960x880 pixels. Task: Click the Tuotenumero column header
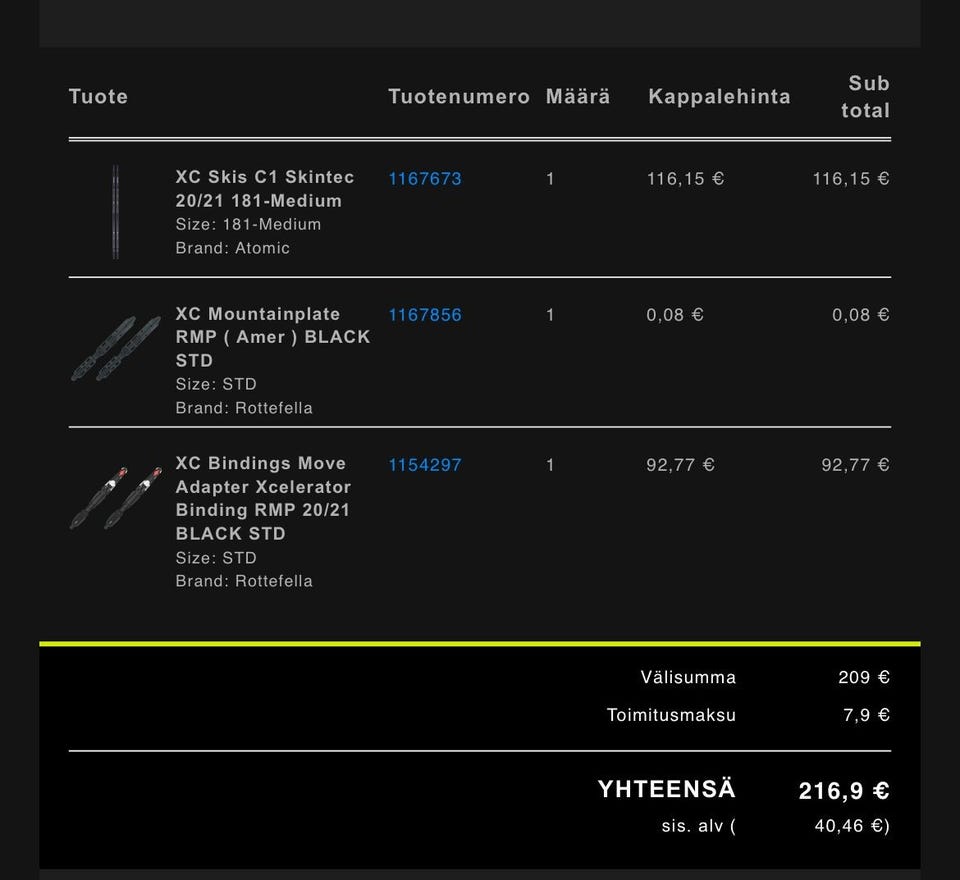coord(459,97)
